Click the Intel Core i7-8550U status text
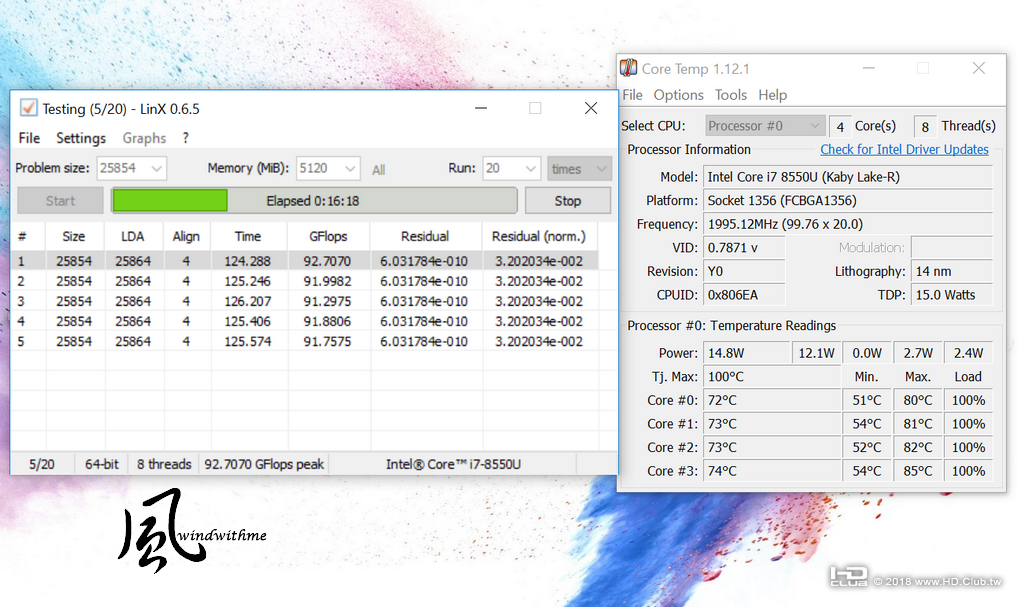Viewport: 1024px width, 607px height. pos(453,464)
